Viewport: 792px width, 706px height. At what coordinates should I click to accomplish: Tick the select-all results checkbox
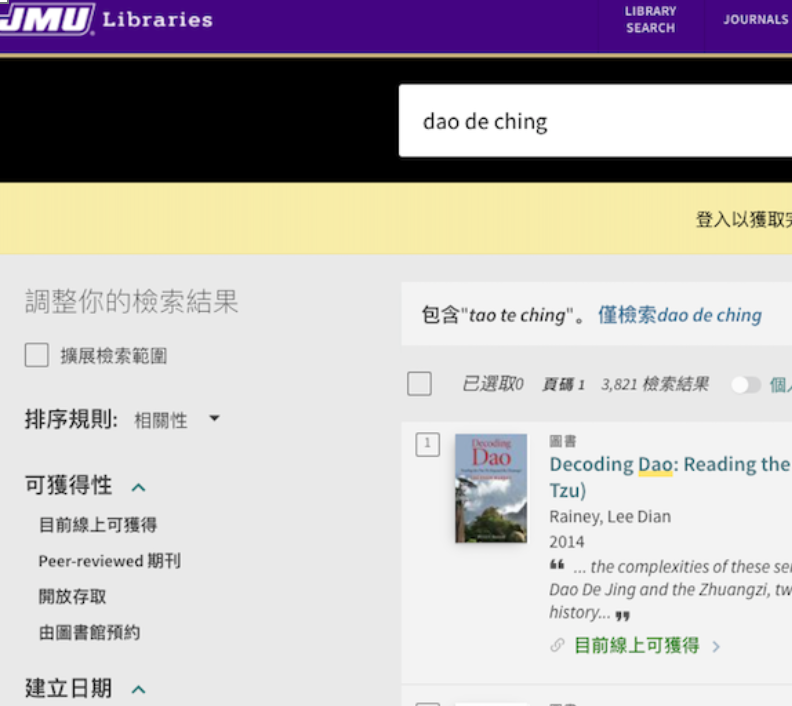(419, 384)
